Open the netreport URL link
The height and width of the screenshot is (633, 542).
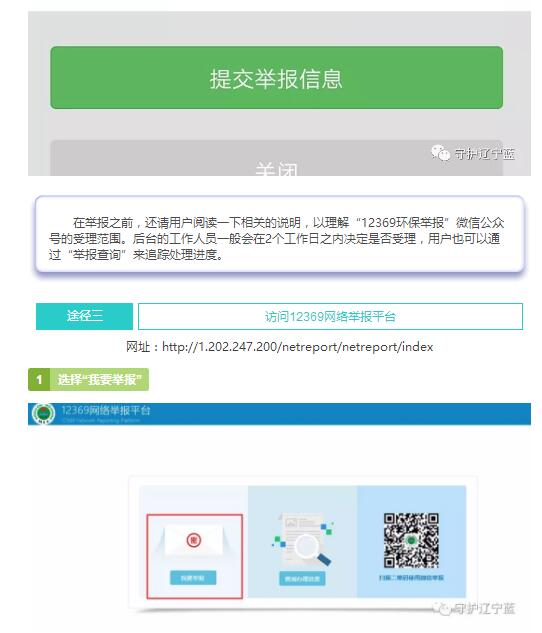coord(297,347)
